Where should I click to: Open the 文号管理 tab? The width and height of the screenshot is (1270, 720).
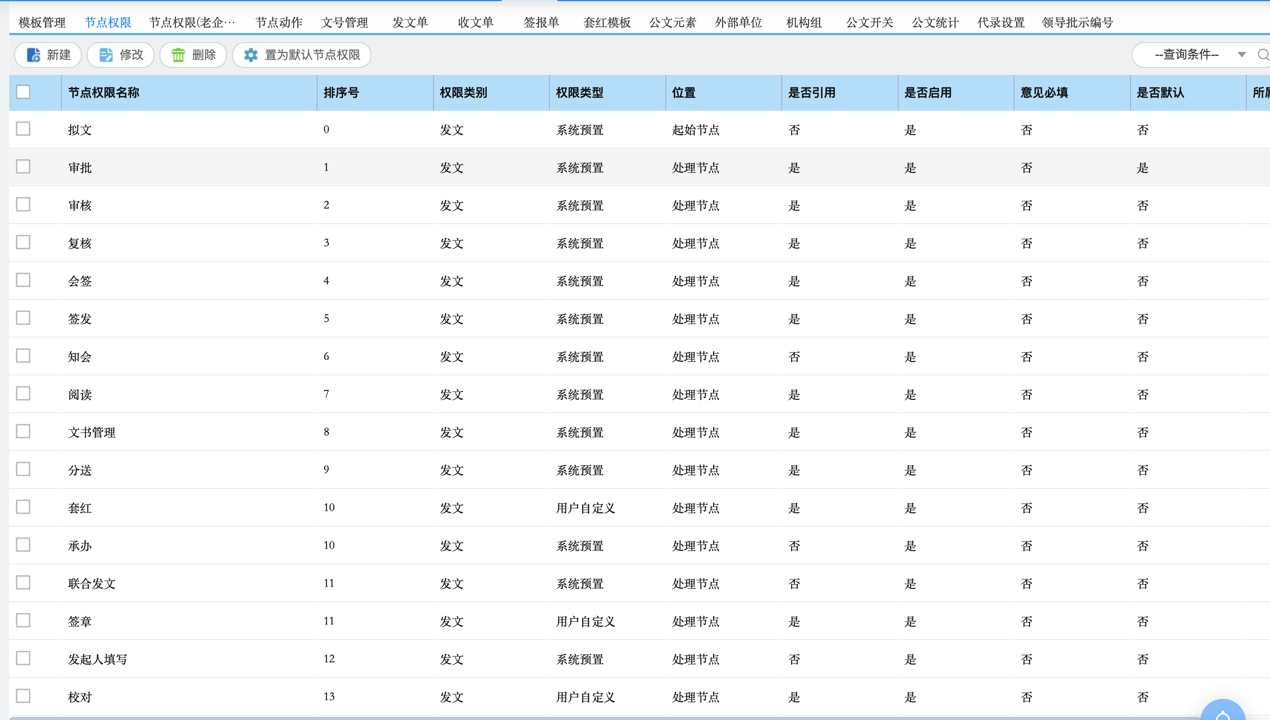[x=344, y=22]
